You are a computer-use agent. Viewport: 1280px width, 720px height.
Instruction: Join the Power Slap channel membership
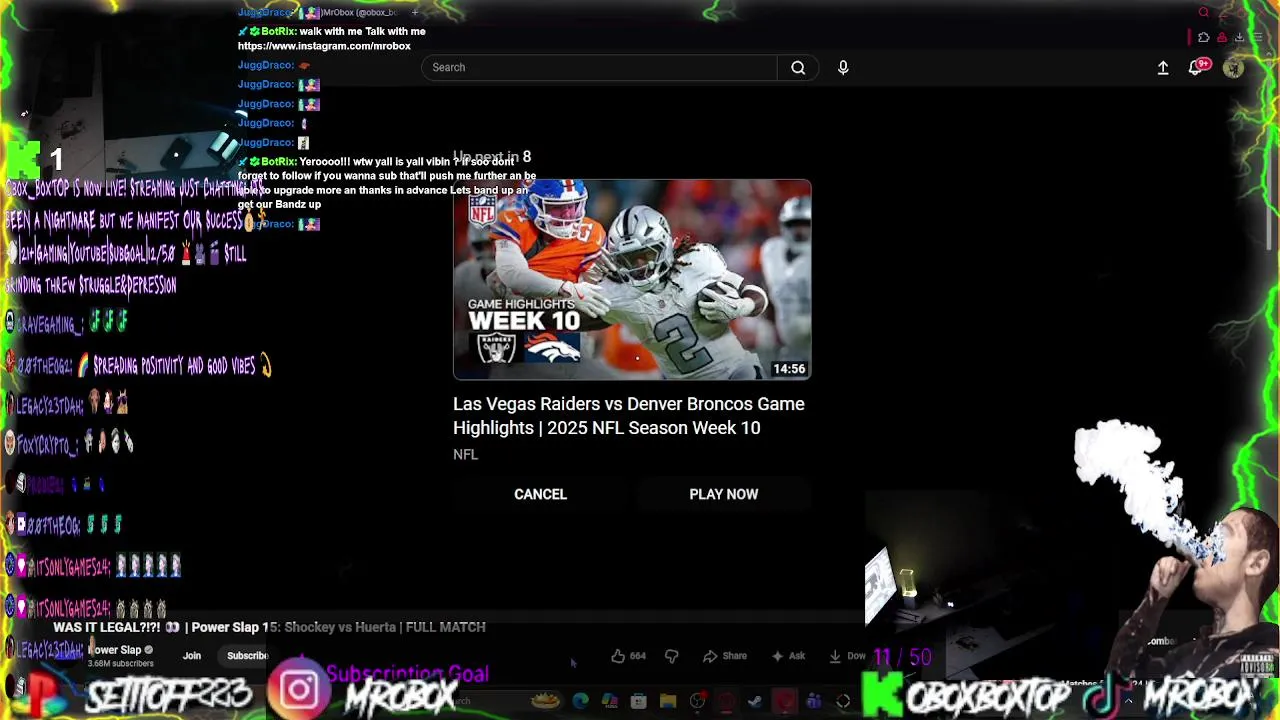[192, 656]
